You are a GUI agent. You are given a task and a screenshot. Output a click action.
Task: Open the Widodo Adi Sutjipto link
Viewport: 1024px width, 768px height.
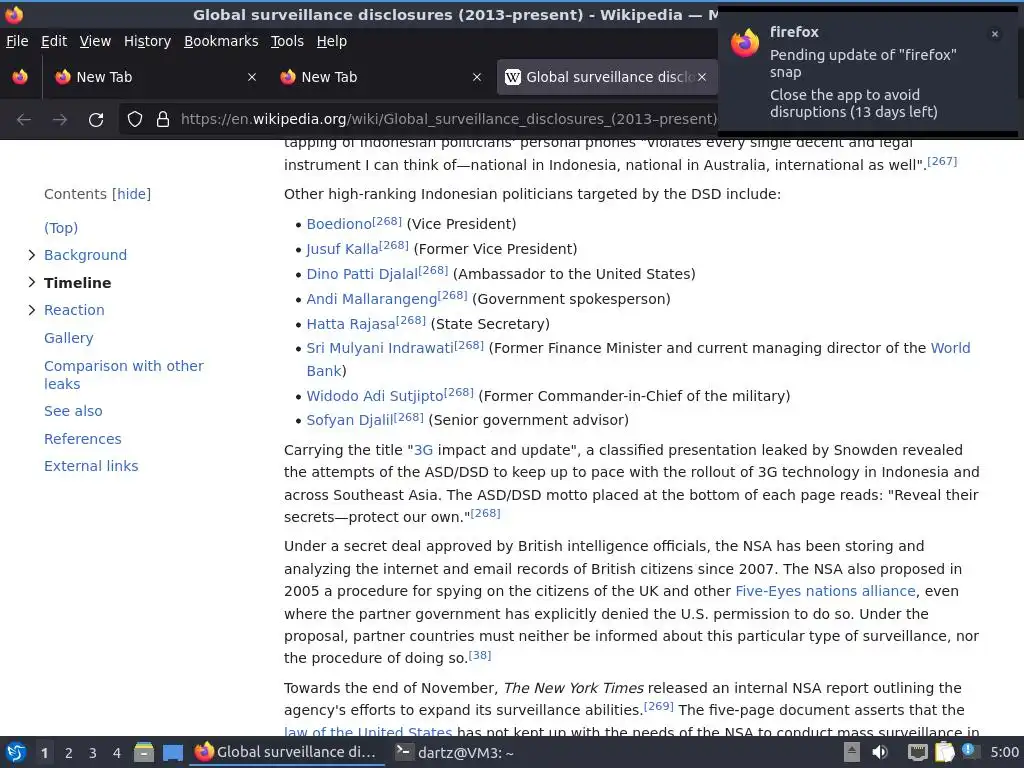375,396
